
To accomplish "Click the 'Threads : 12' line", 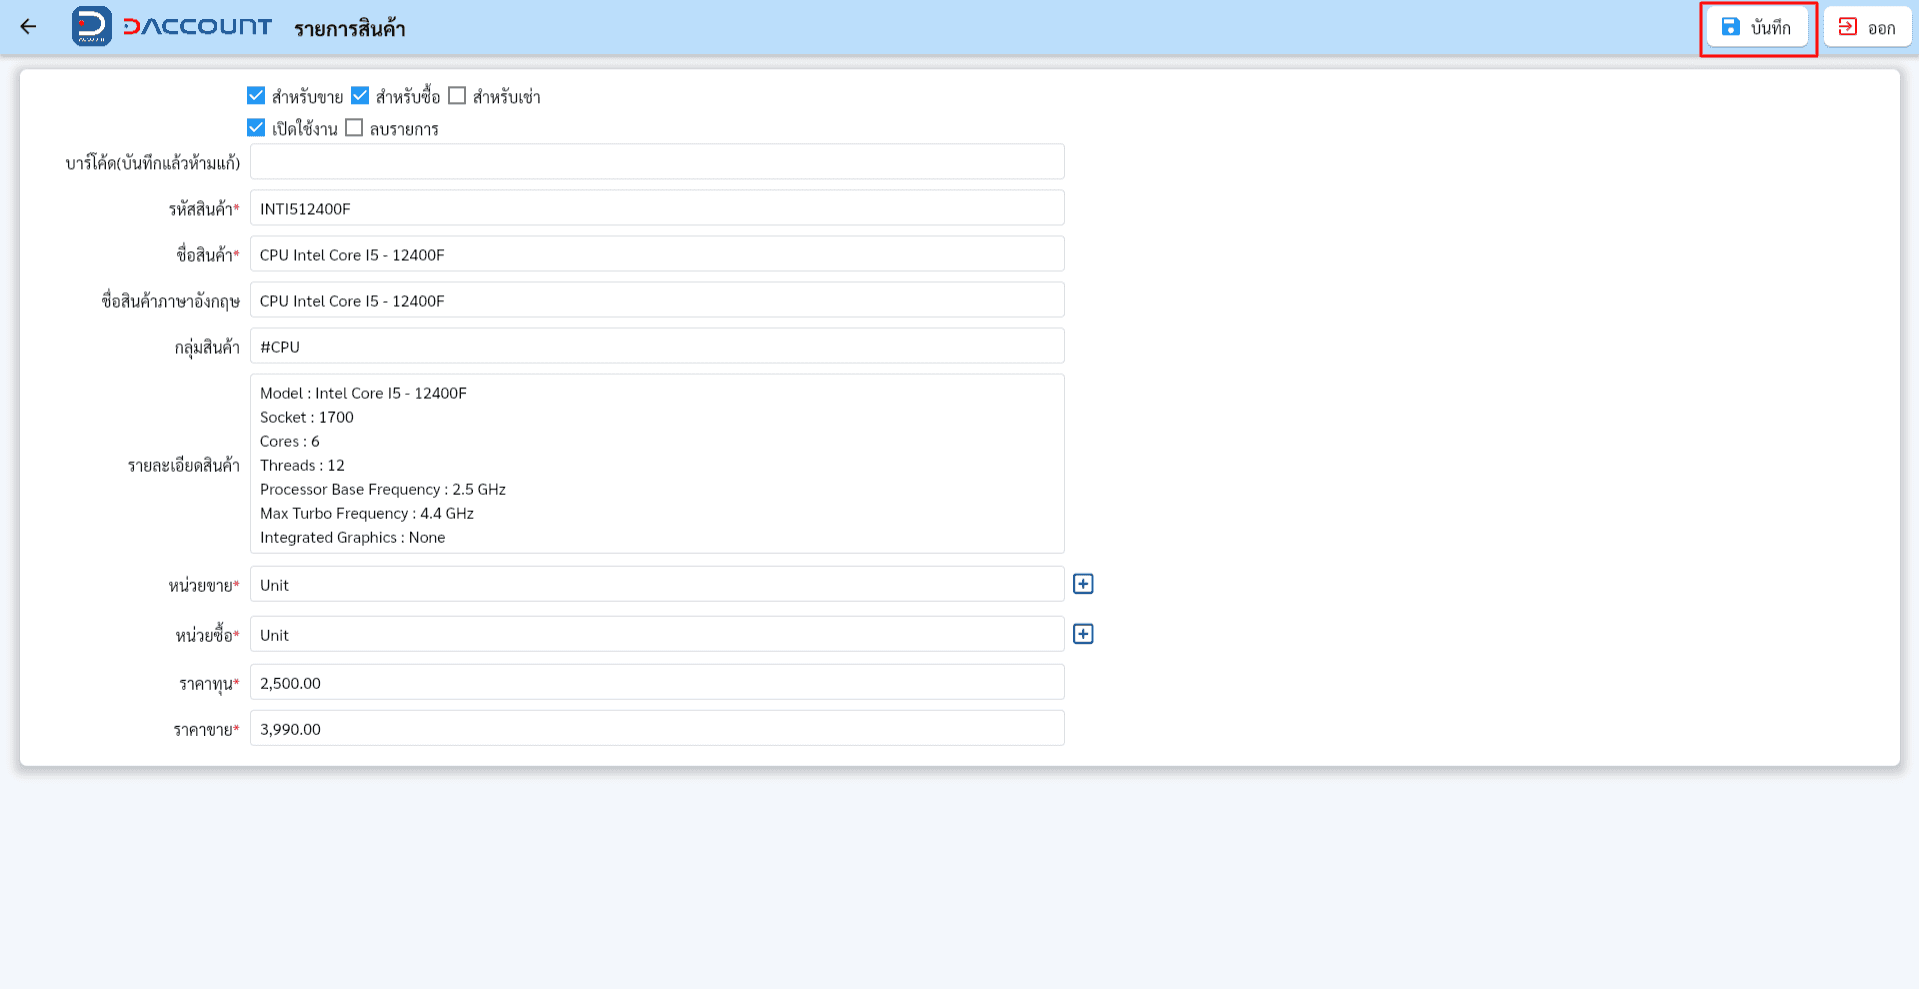I will tap(302, 465).
